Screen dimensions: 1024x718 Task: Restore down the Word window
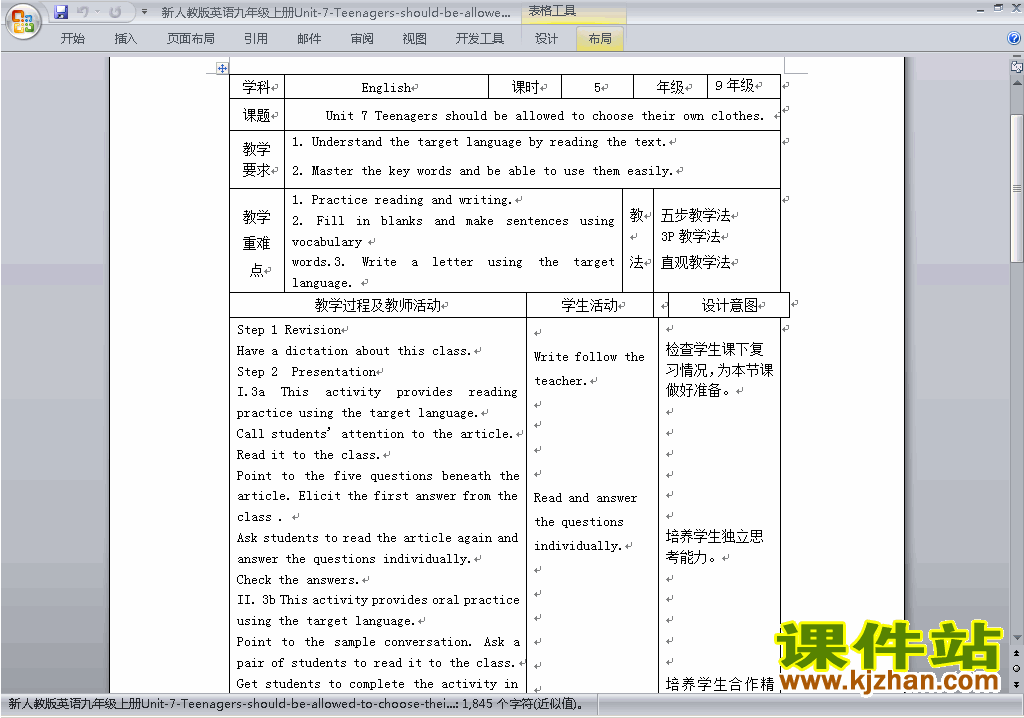998,8
